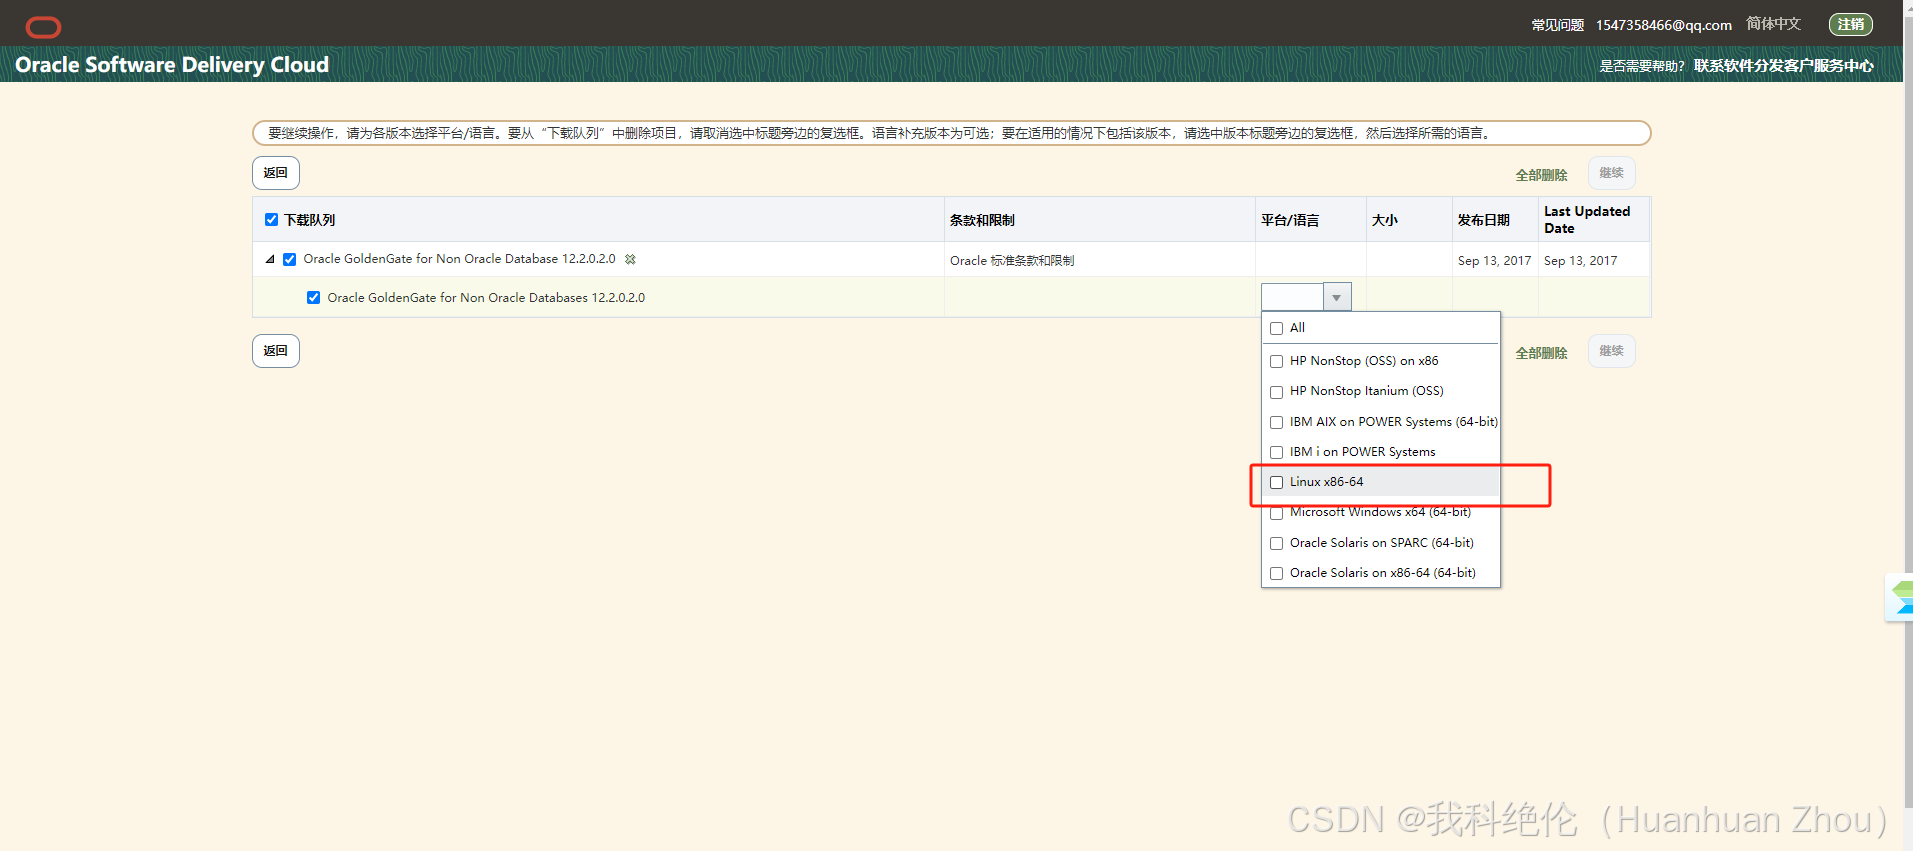Image resolution: width=1913 pixels, height=851 pixels.
Task: Click the platform selection input box
Action: pyautogui.click(x=1292, y=297)
